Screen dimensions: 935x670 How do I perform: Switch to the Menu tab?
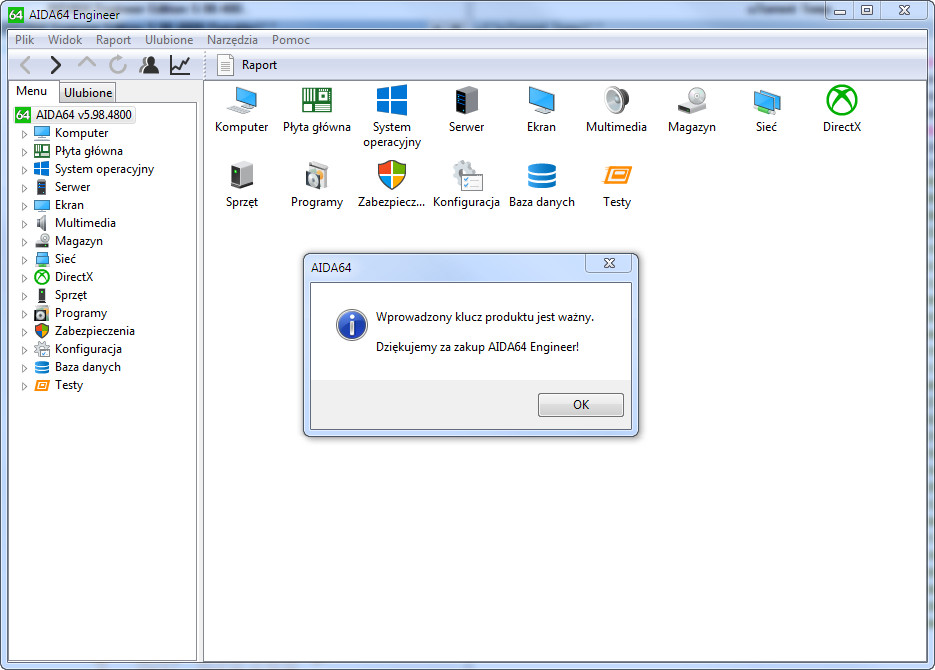(x=32, y=91)
